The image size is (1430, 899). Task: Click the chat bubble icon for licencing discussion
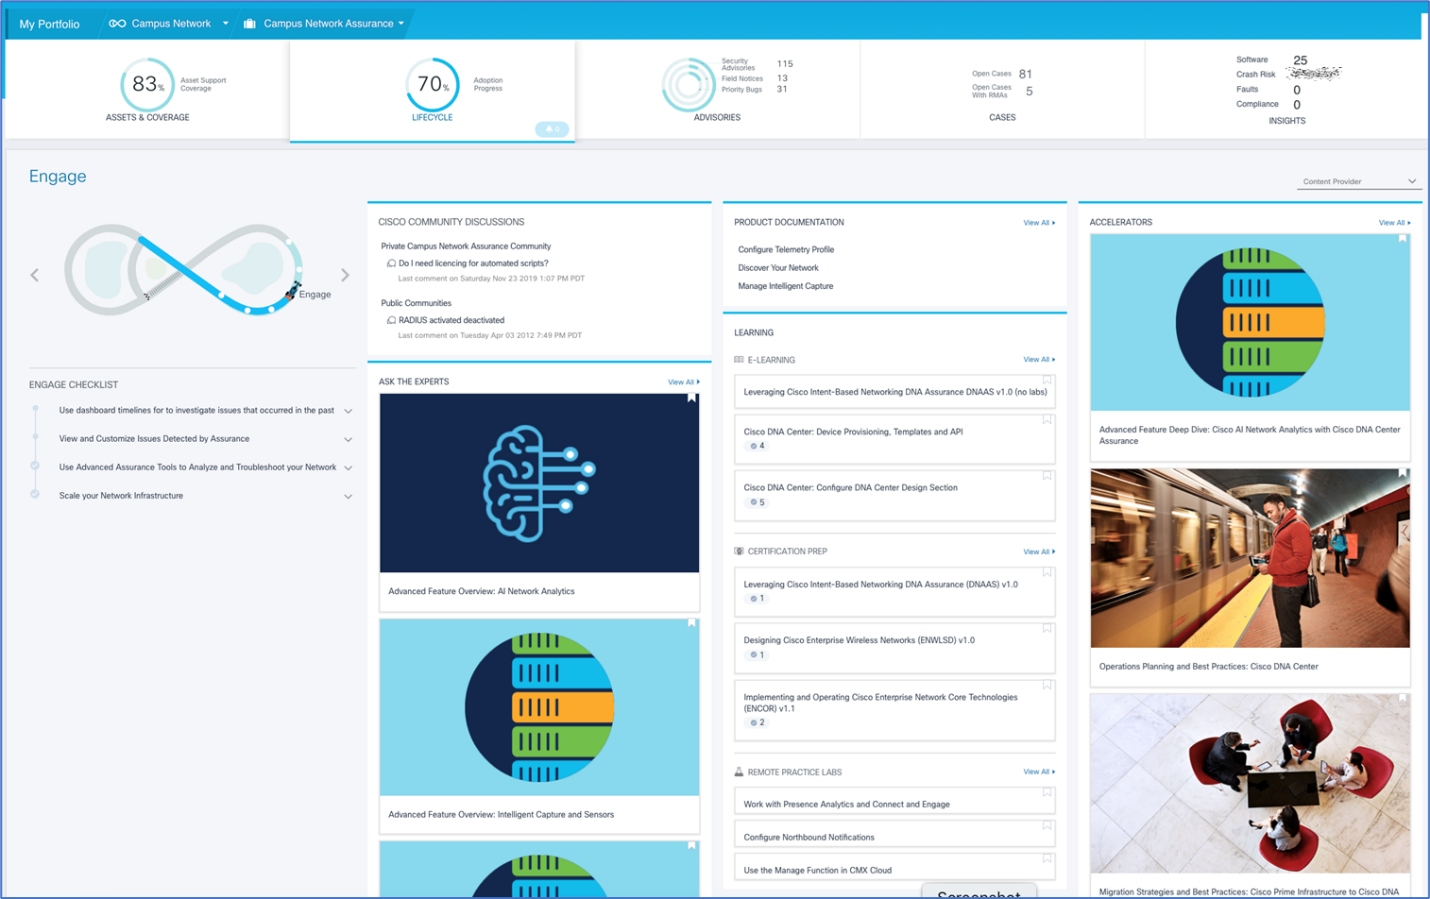pyautogui.click(x=391, y=263)
